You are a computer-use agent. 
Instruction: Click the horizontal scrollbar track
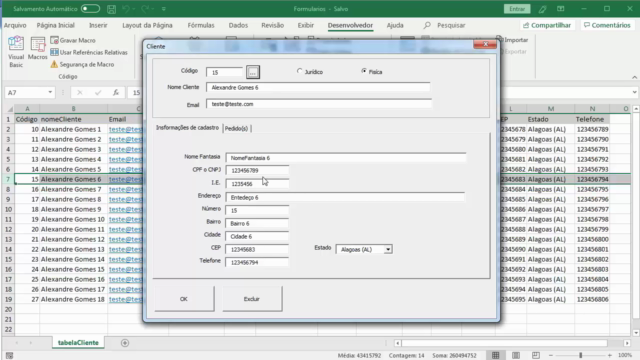coord(504,343)
